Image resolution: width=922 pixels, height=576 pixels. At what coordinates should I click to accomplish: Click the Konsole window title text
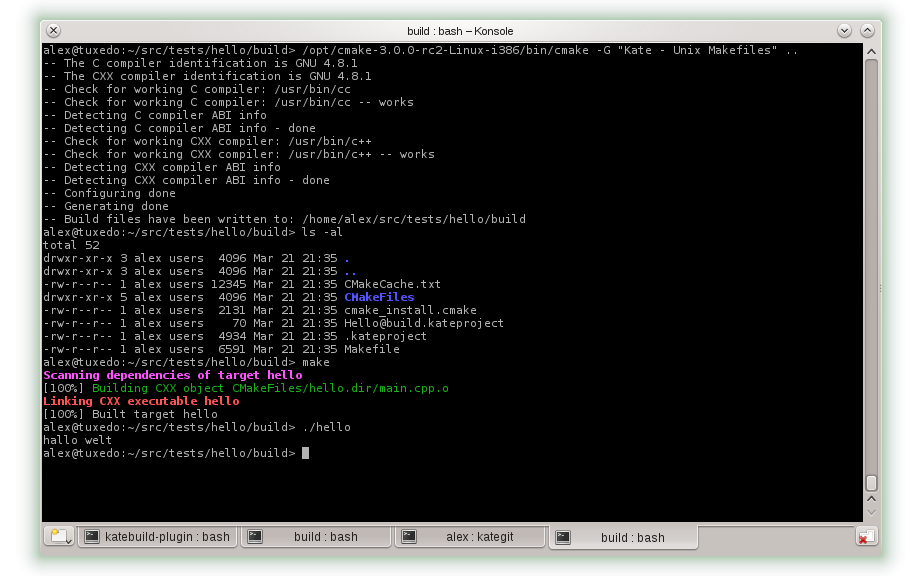[460, 31]
